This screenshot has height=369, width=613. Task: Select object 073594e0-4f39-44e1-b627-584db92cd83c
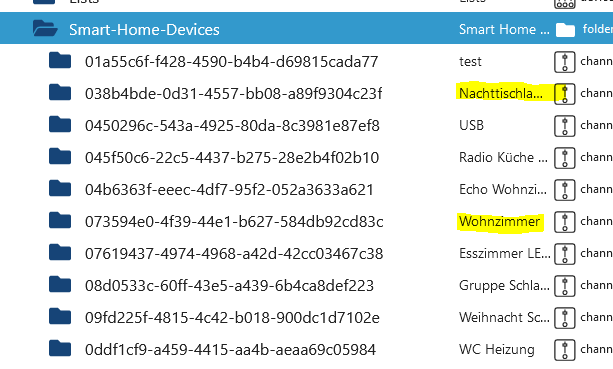click(234, 222)
